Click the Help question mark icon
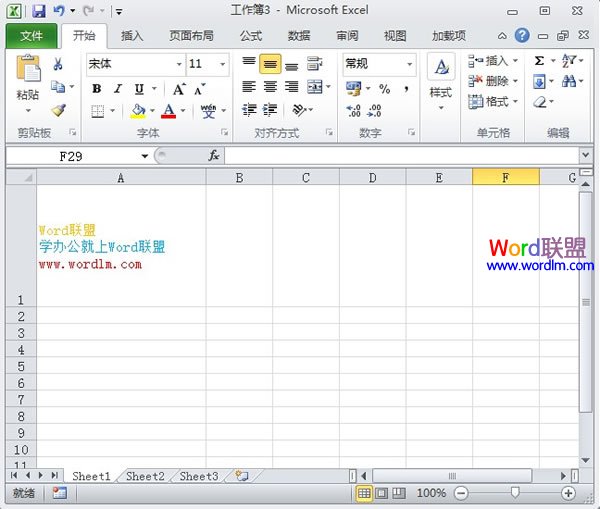 click(x=522, y=36)
